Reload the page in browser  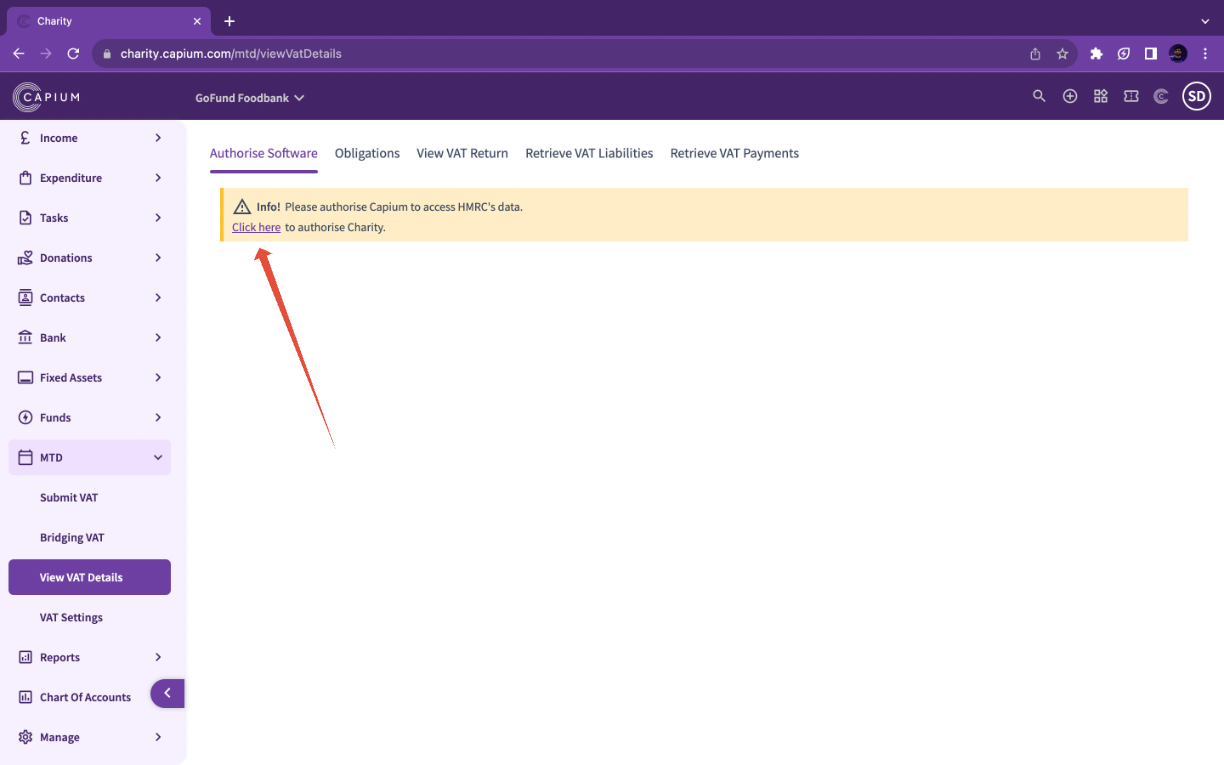pyautogui.click(x=73, y=54)
